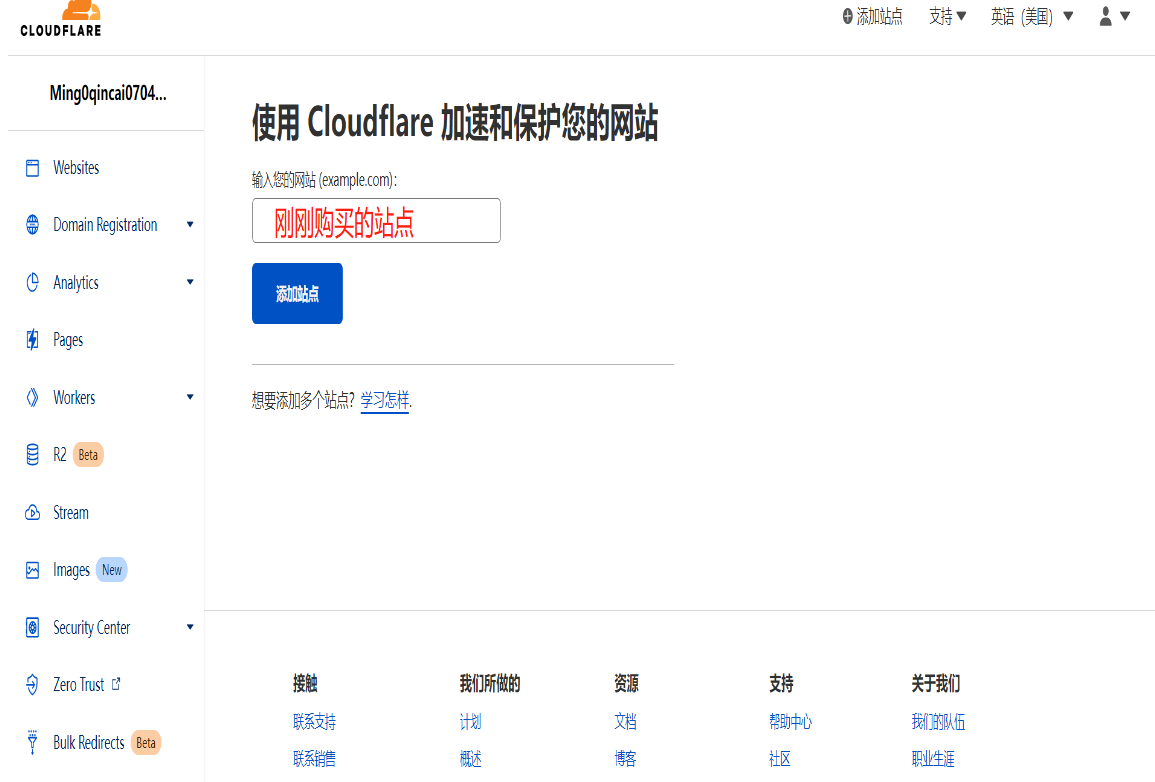Image resolution: width=1155 pixels, height=782 pixels.
Task: Click the Websites sidebar icon
Action: pyautogui.click(x=32, y=168)
